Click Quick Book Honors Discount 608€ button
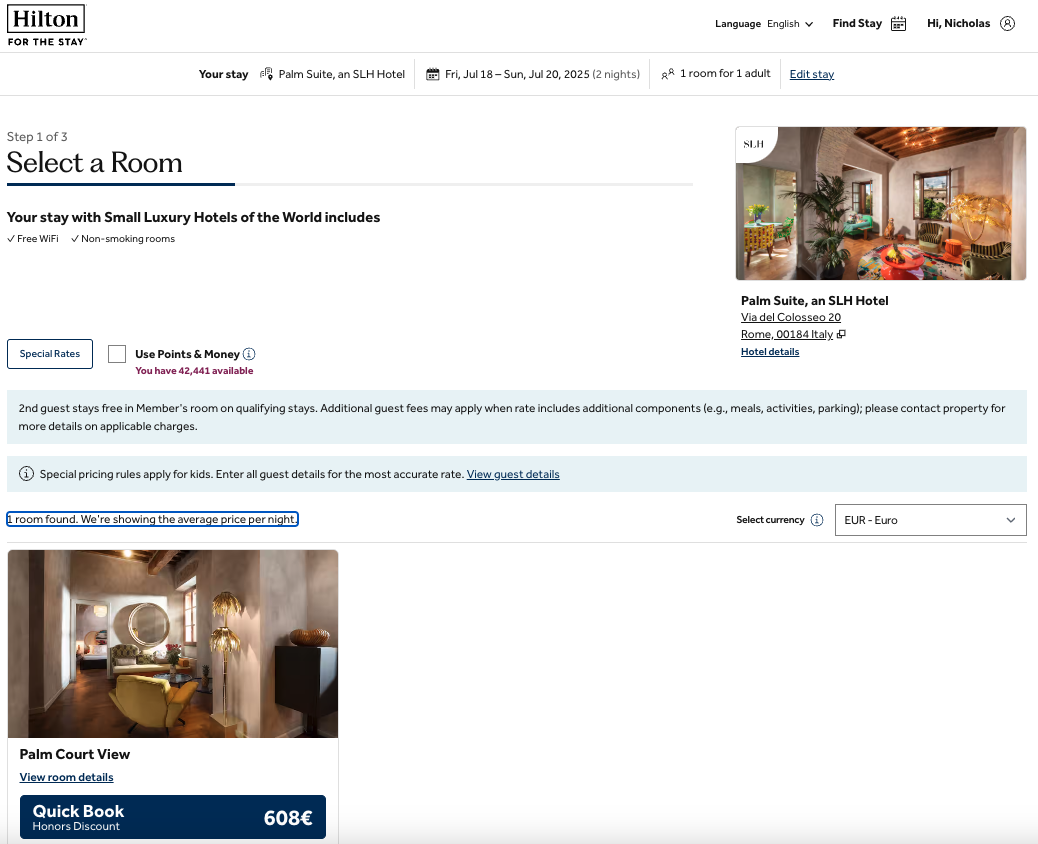The width and height of the screenshot is (1038, 844). (173, 817)
